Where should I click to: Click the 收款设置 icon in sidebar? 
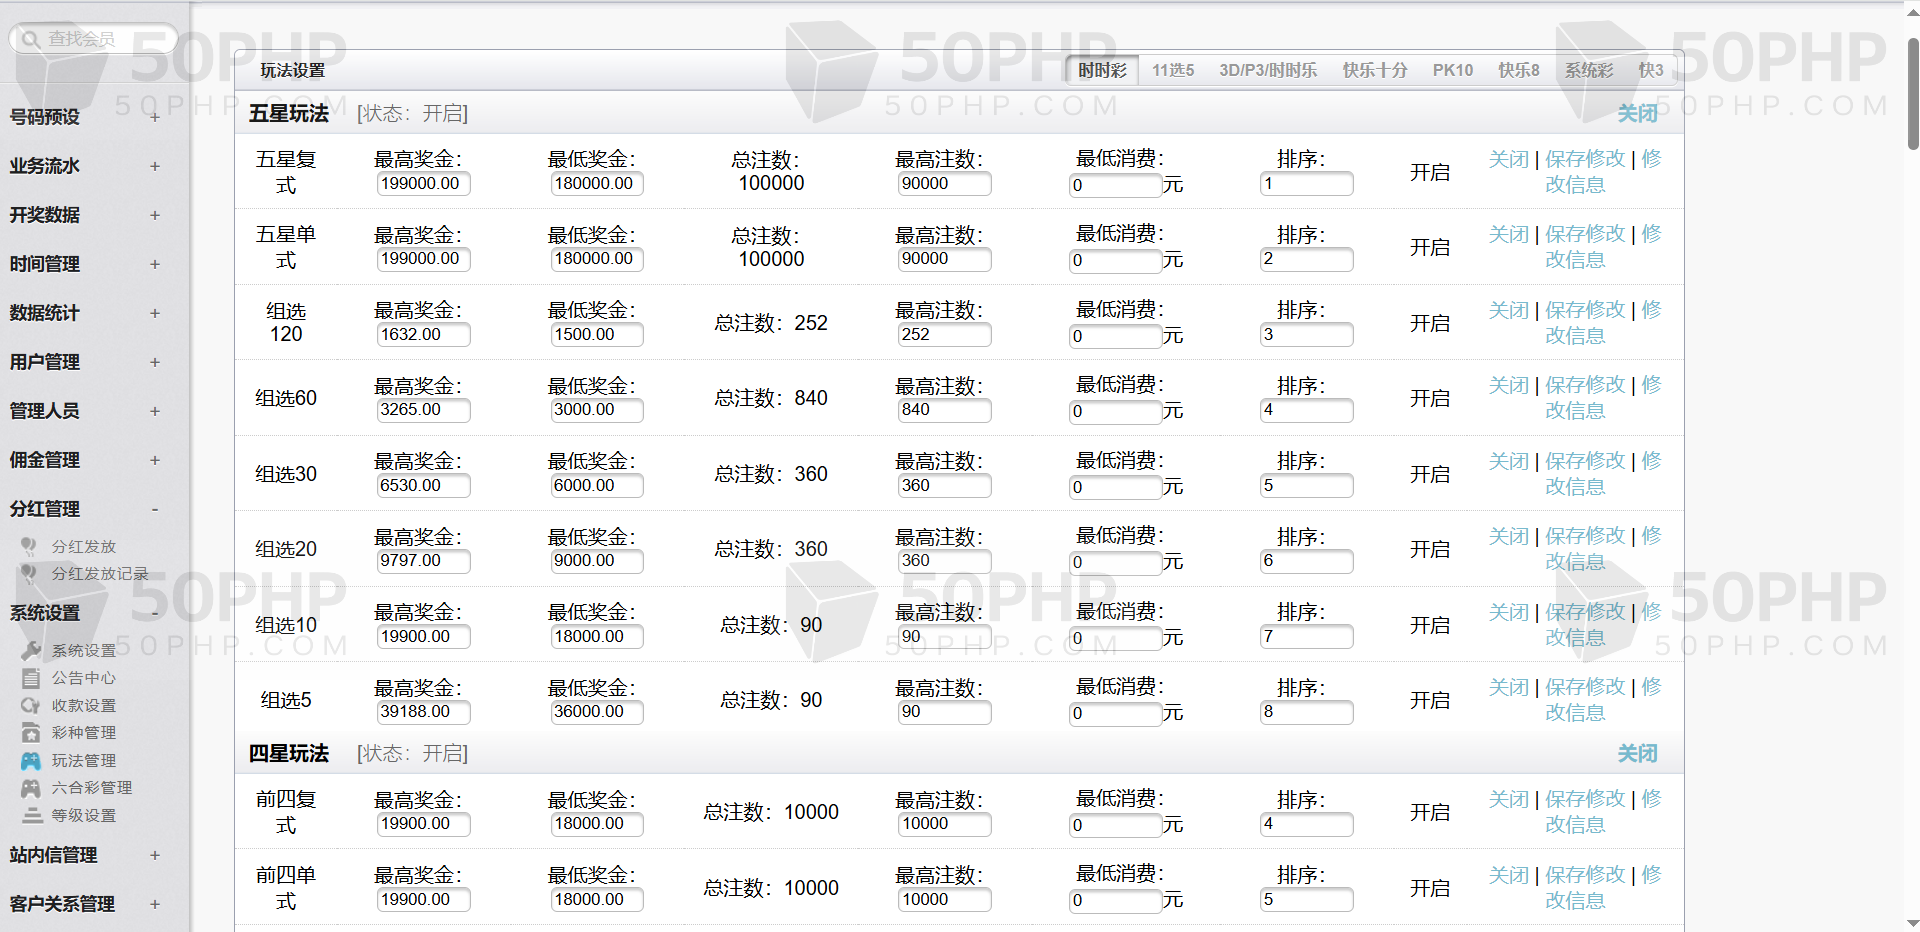click(31, 706)
